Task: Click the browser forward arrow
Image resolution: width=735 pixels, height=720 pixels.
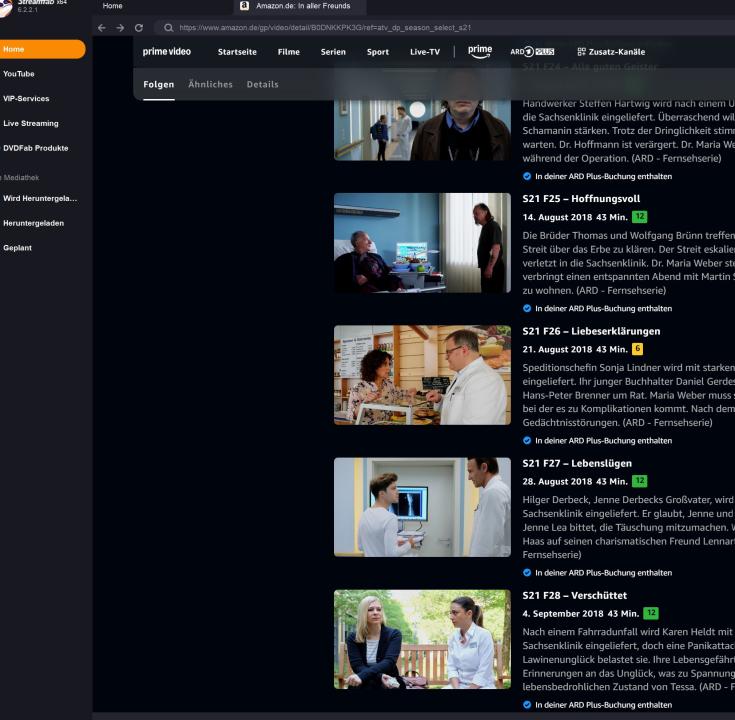Action: click(120, 28)
